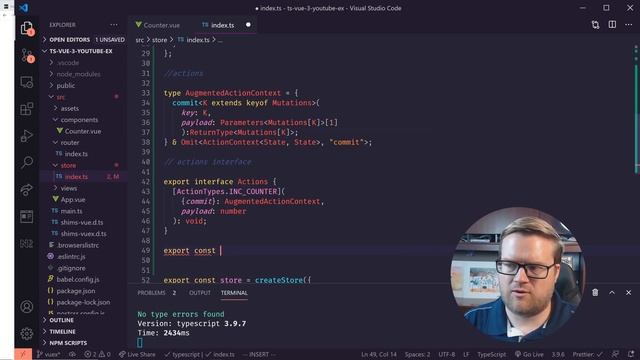Click the Go Live status bar button
640x360 pixels.
pos(529,354)
